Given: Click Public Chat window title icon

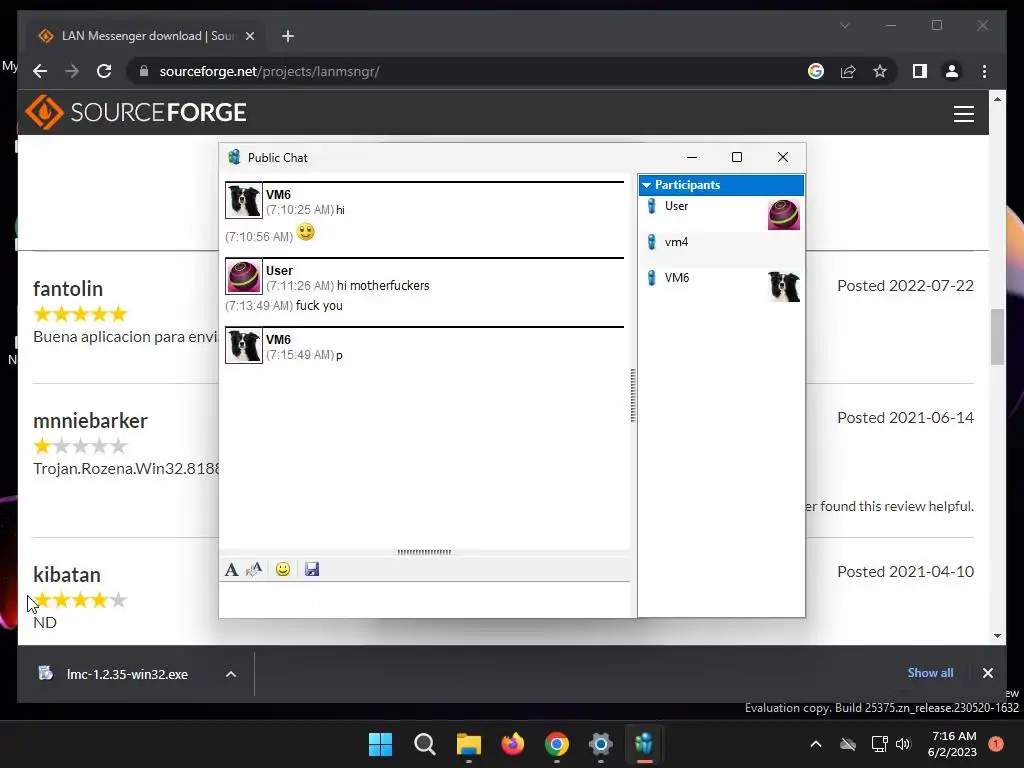Looking at the screenshot, I should (x=234, y=157).
